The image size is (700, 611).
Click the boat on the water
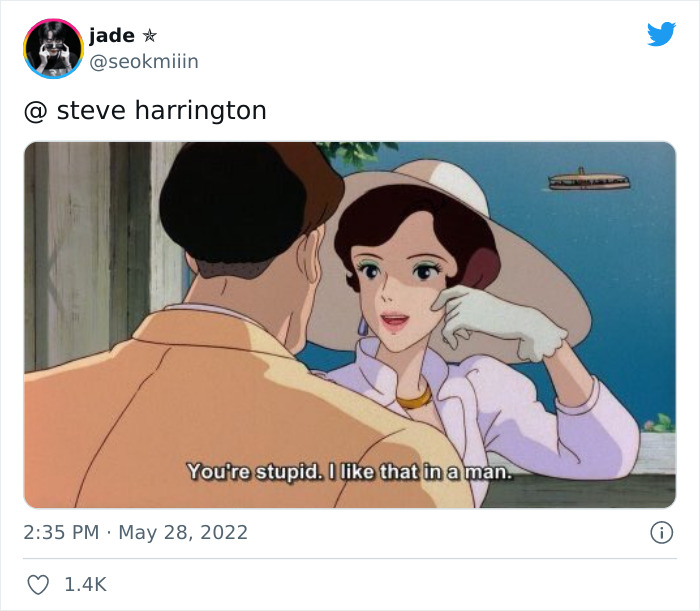[589, 179]
